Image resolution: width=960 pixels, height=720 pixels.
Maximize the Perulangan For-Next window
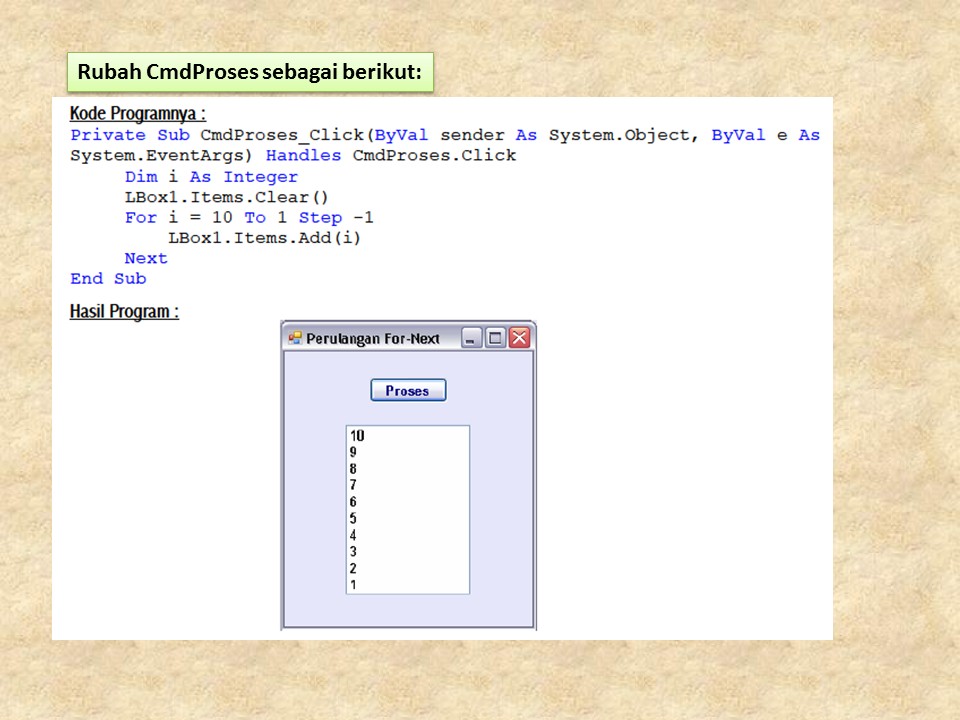pos(495,338)
